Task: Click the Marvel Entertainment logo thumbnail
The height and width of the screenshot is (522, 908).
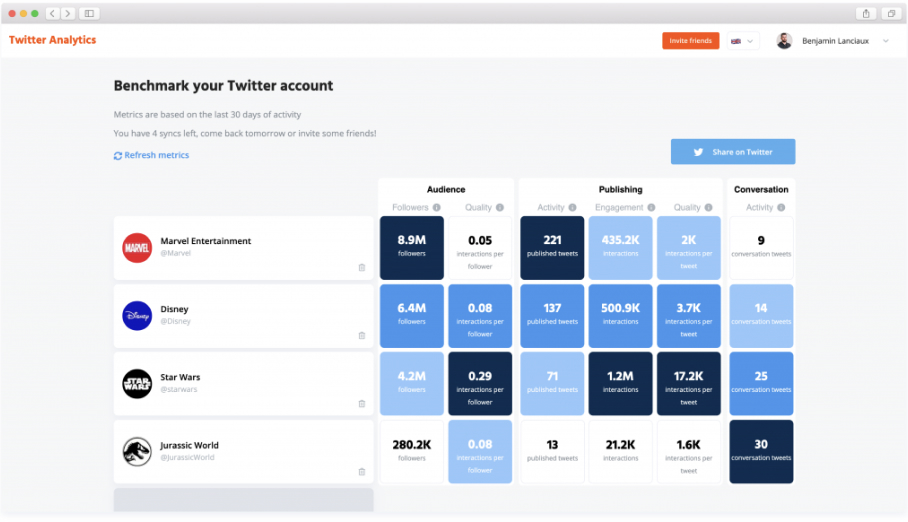Action: 137,248
